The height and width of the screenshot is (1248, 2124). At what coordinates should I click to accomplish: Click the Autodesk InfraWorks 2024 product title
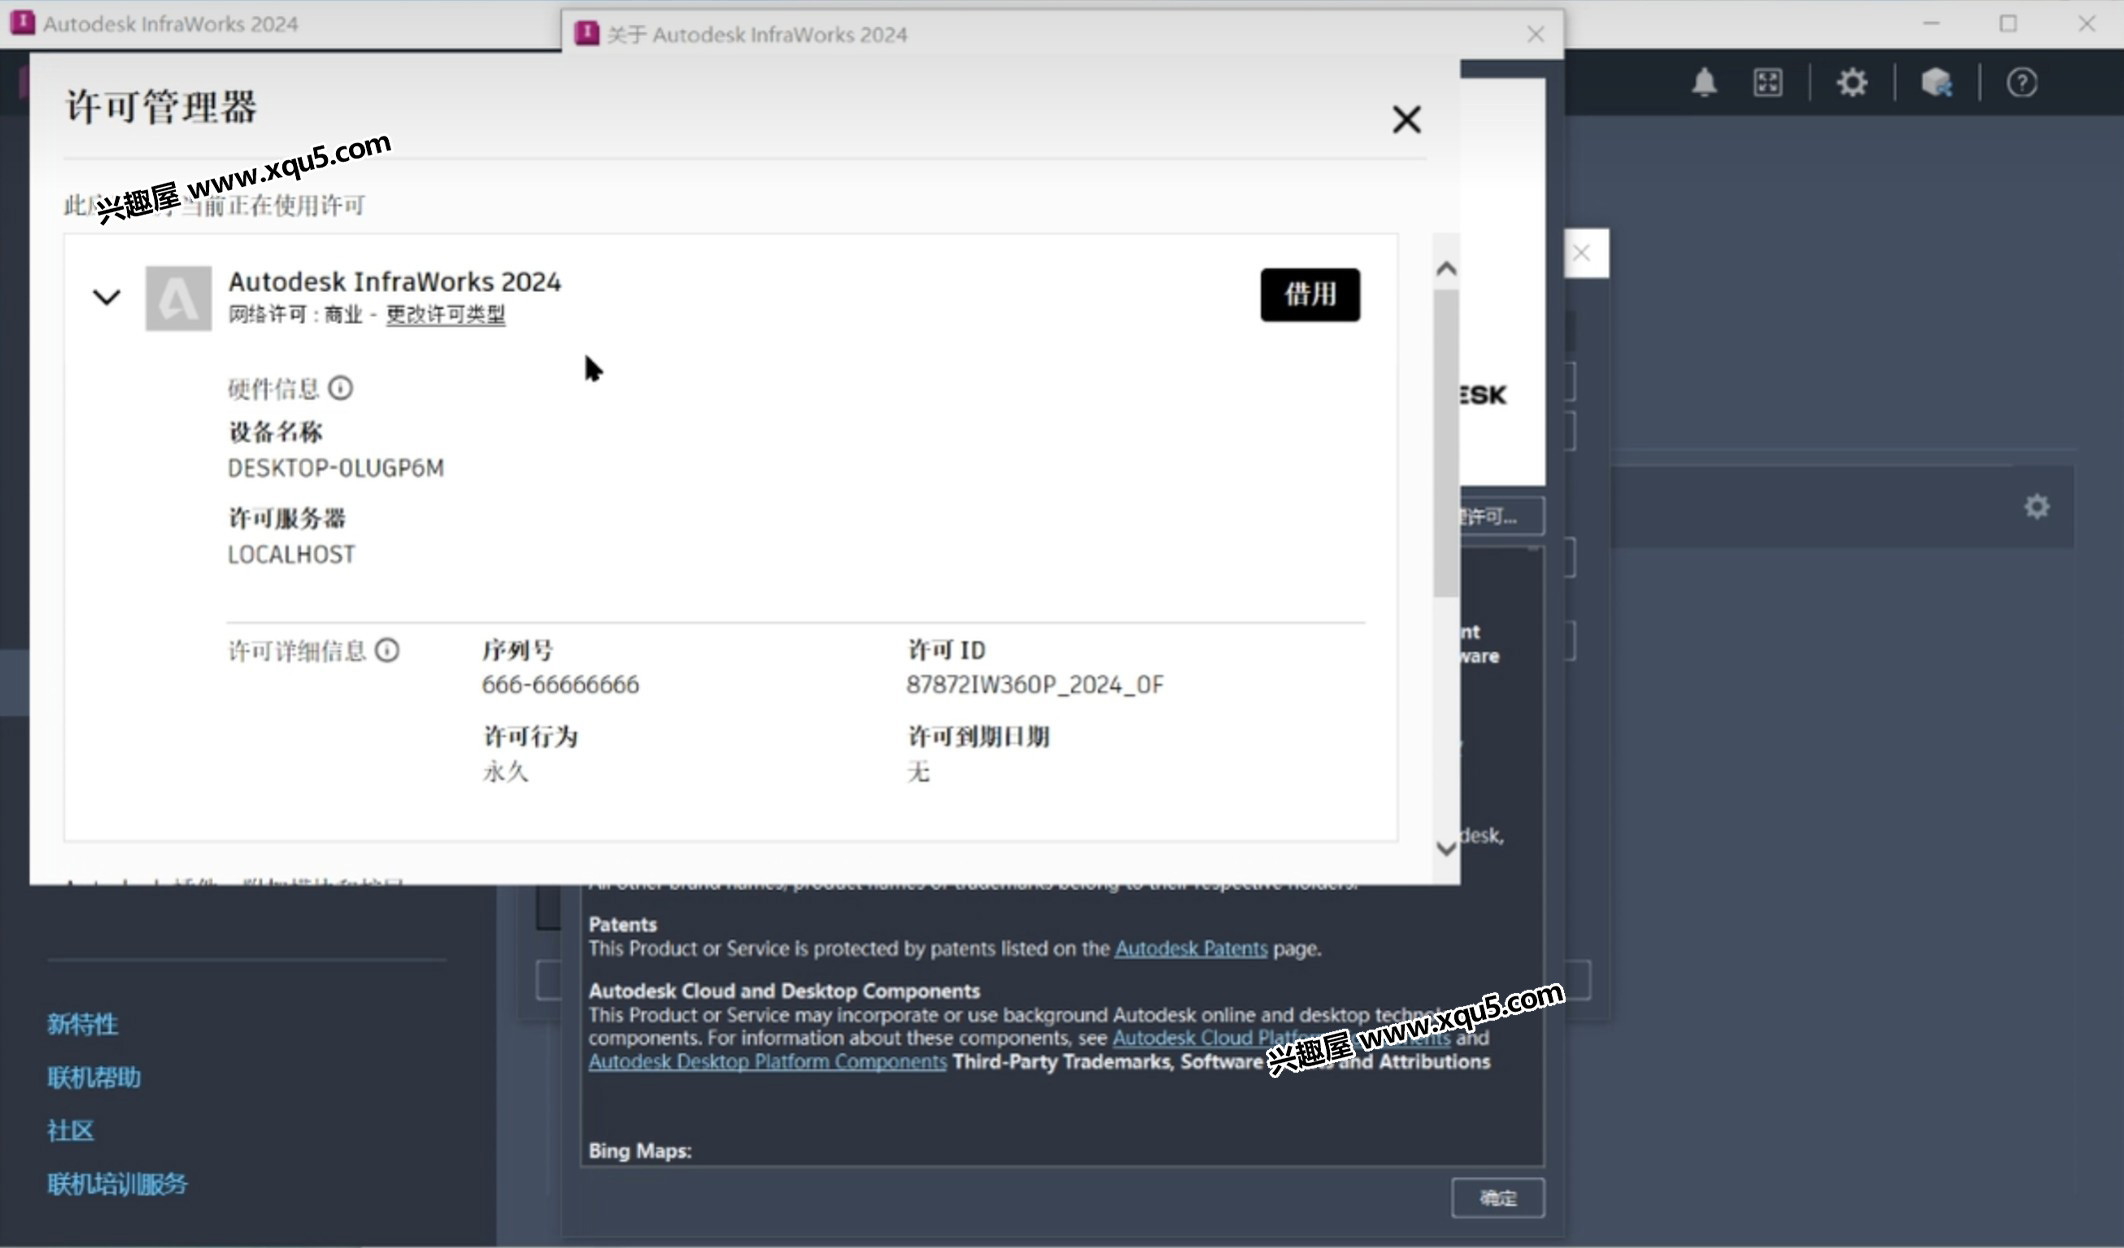tap(394, 282)
